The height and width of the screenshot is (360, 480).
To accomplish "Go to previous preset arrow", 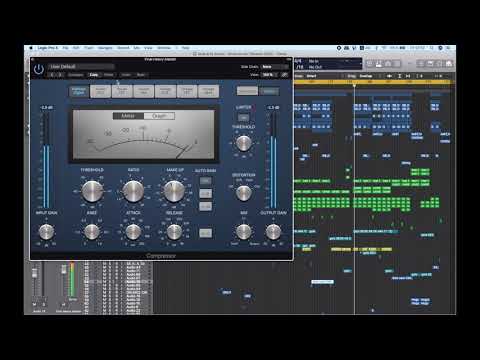I will (x=53, y=75).
